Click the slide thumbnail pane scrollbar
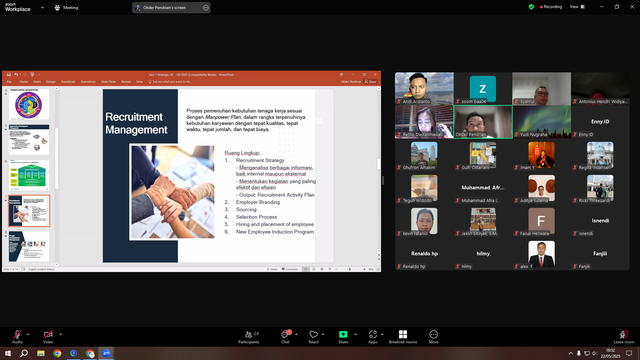Viewport: 640px width, 360px height. [56, 158]
